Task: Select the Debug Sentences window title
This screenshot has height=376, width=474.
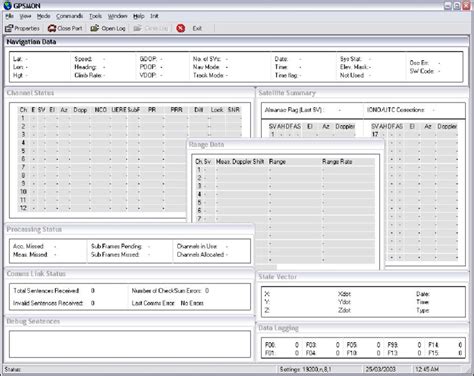Action: pyautogui.click(x=33, y=321)
